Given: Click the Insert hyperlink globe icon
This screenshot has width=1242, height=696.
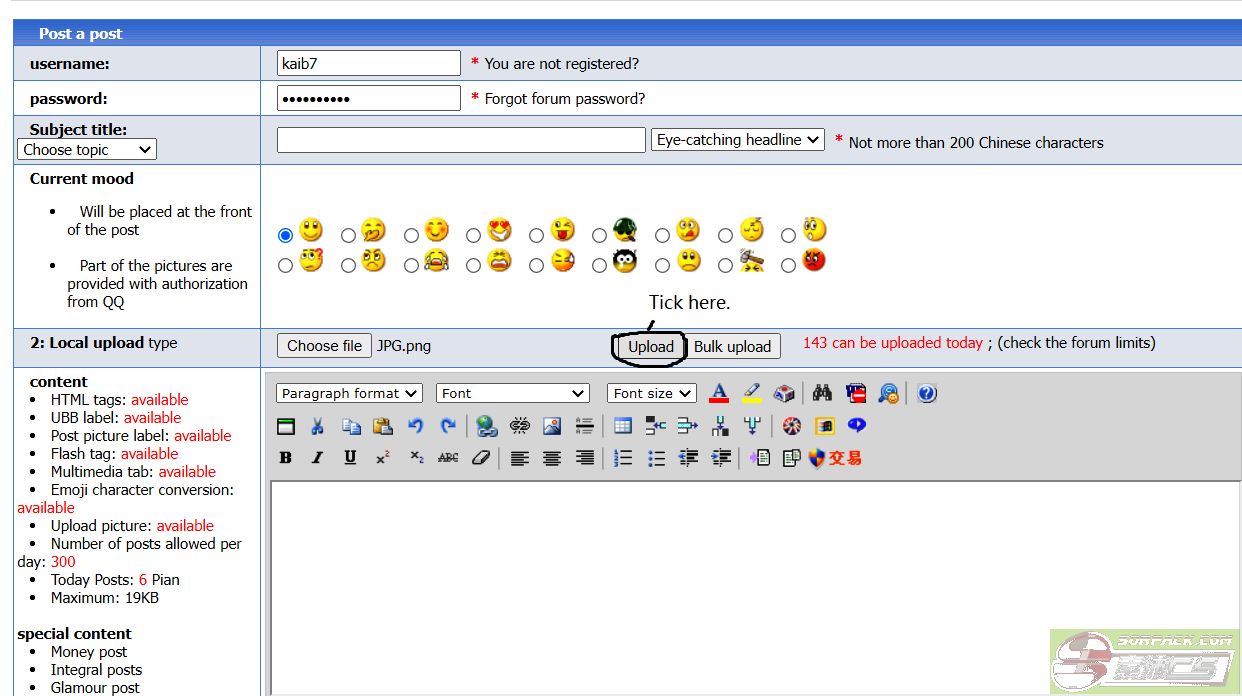Looking at the screenshot, I should (x=487, y=426).
